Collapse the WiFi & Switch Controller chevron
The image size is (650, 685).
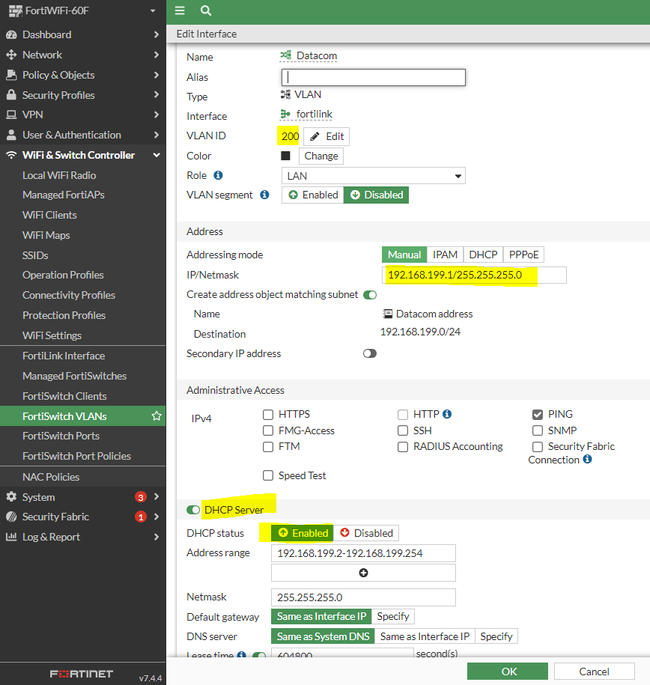click(x=156, y=155)
